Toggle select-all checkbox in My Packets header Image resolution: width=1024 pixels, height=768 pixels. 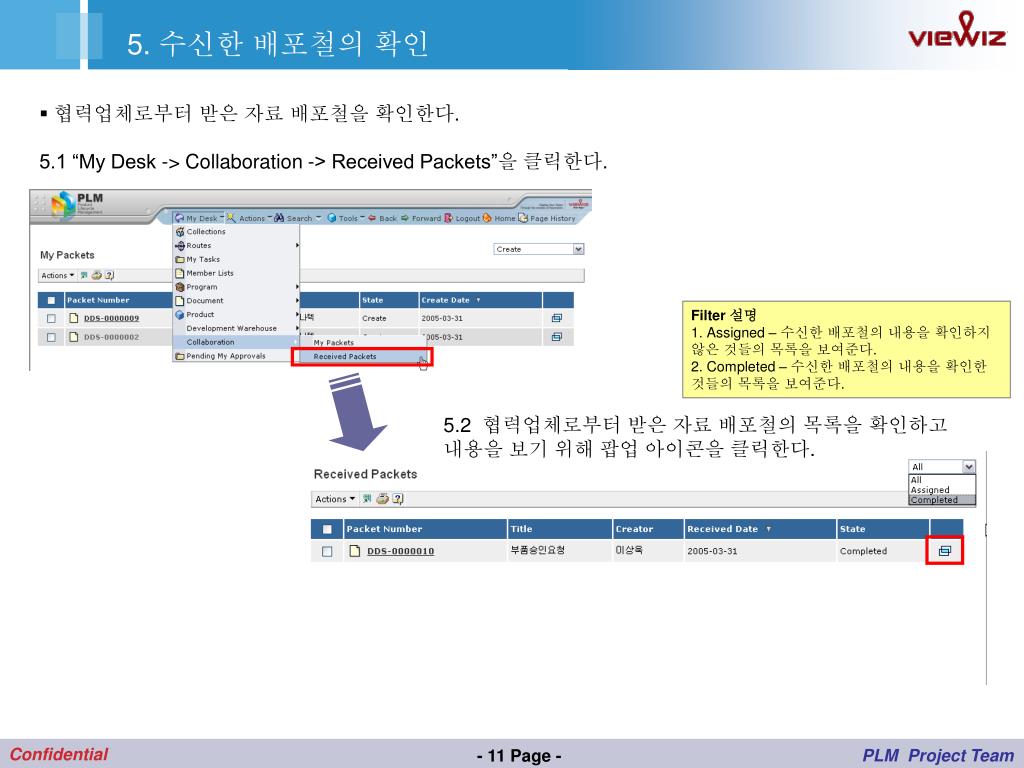pyautogui.click(x=51, y=300)
